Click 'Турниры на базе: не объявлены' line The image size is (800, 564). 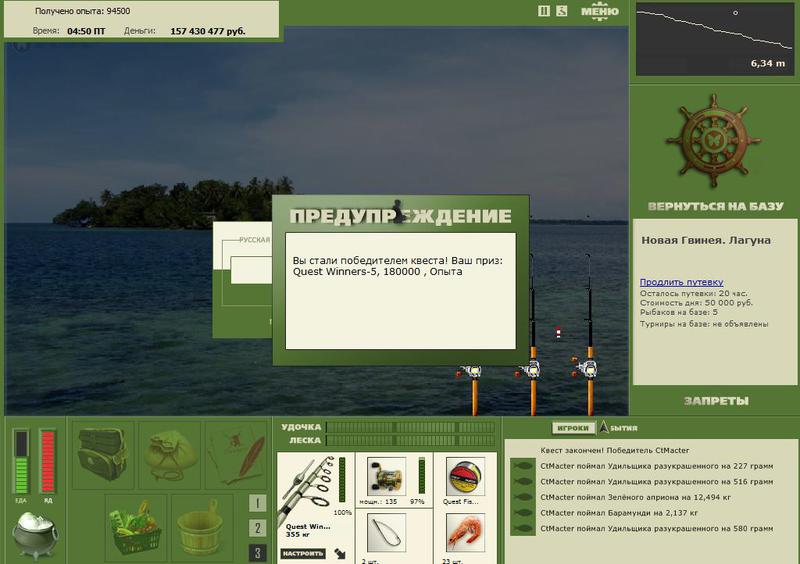(x=704, y=324)
